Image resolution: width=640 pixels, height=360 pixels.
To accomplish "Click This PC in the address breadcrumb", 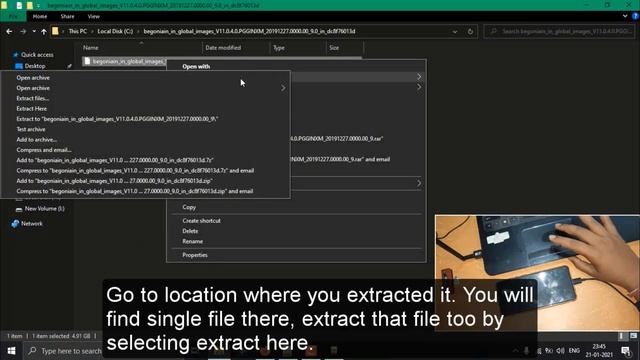I will pyautogui.click(x=78, y=31).
